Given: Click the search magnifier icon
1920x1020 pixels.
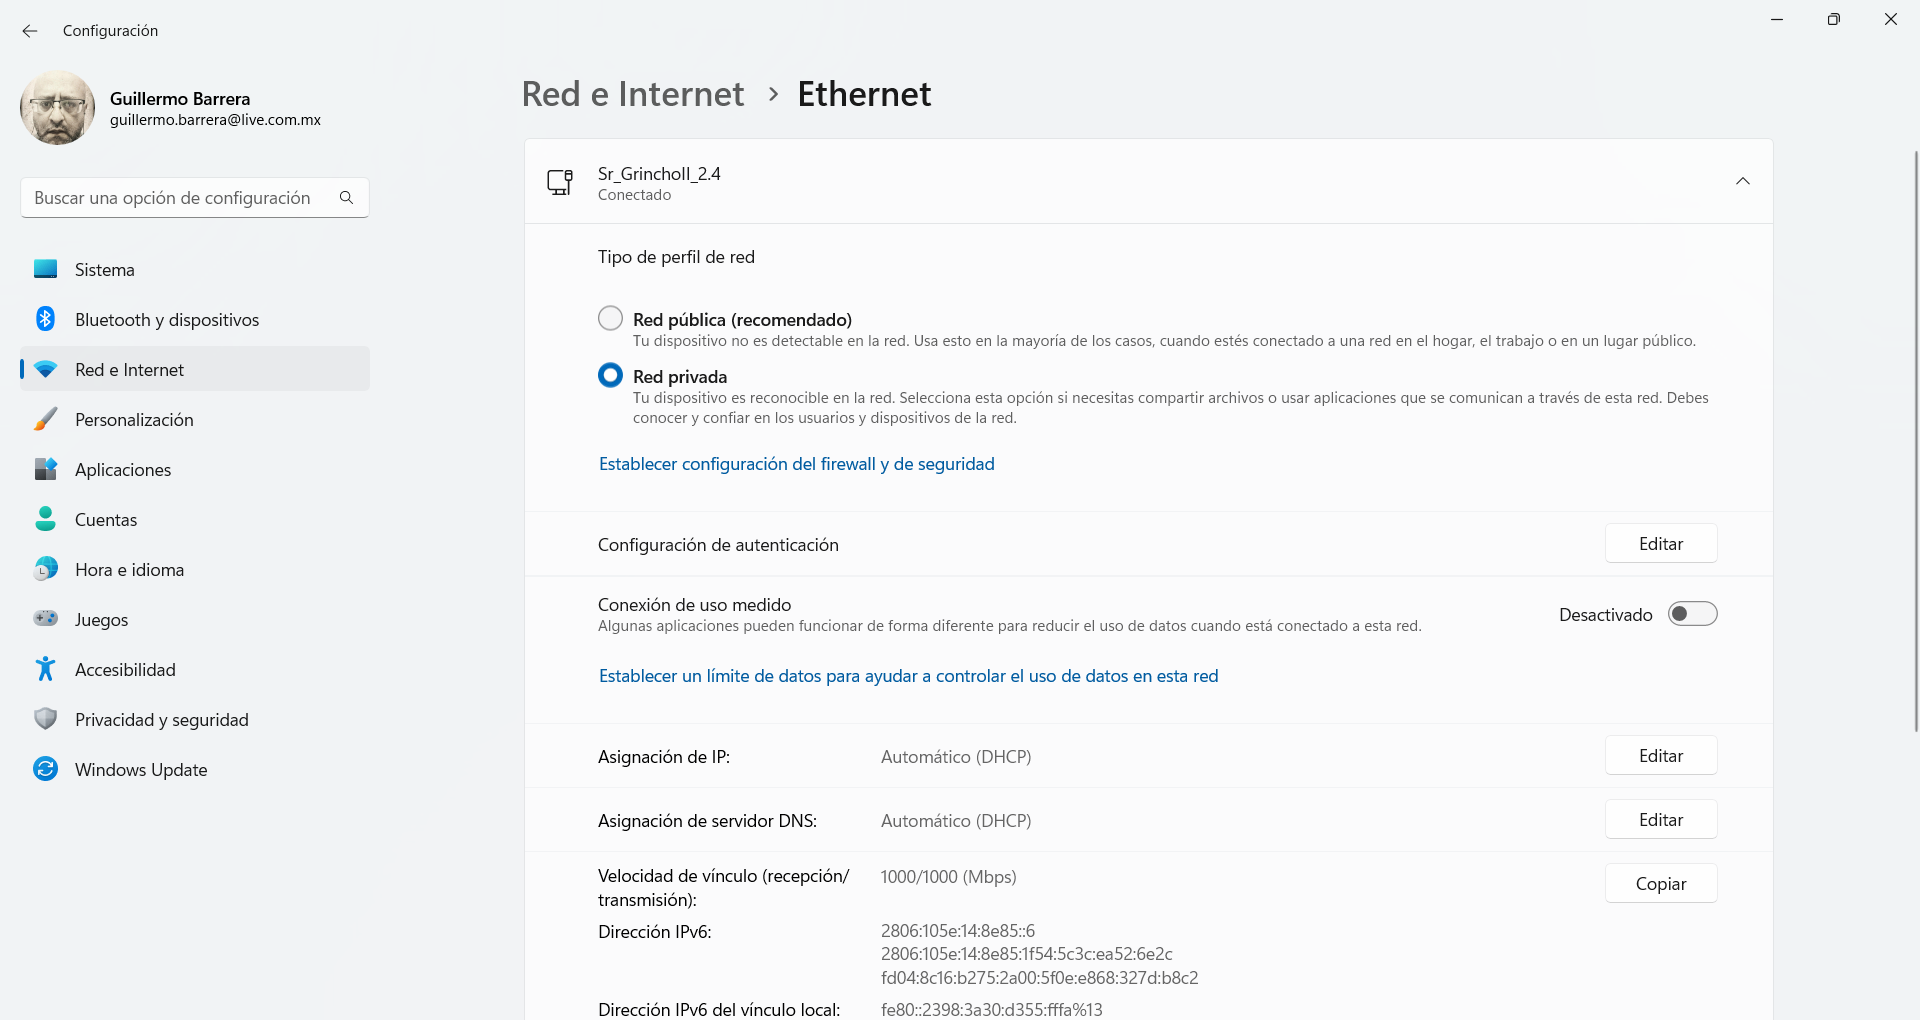Looking at the screenshot, I should 346,198.
